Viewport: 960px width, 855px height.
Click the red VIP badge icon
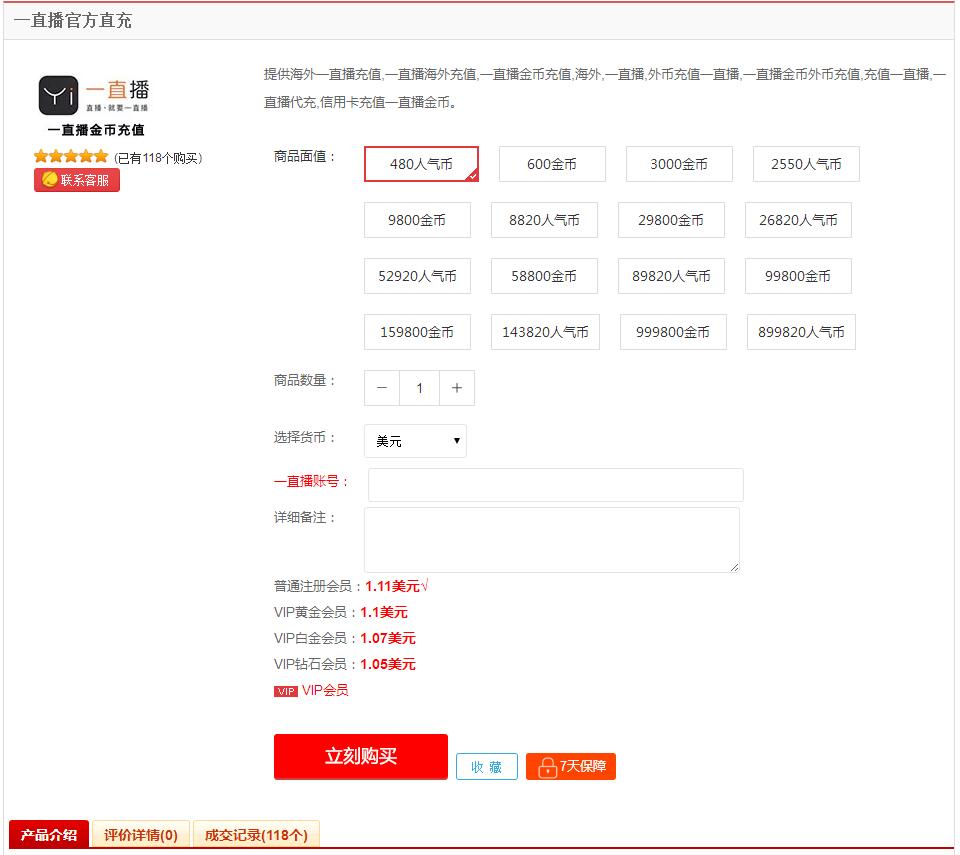[x=285, y=691]
